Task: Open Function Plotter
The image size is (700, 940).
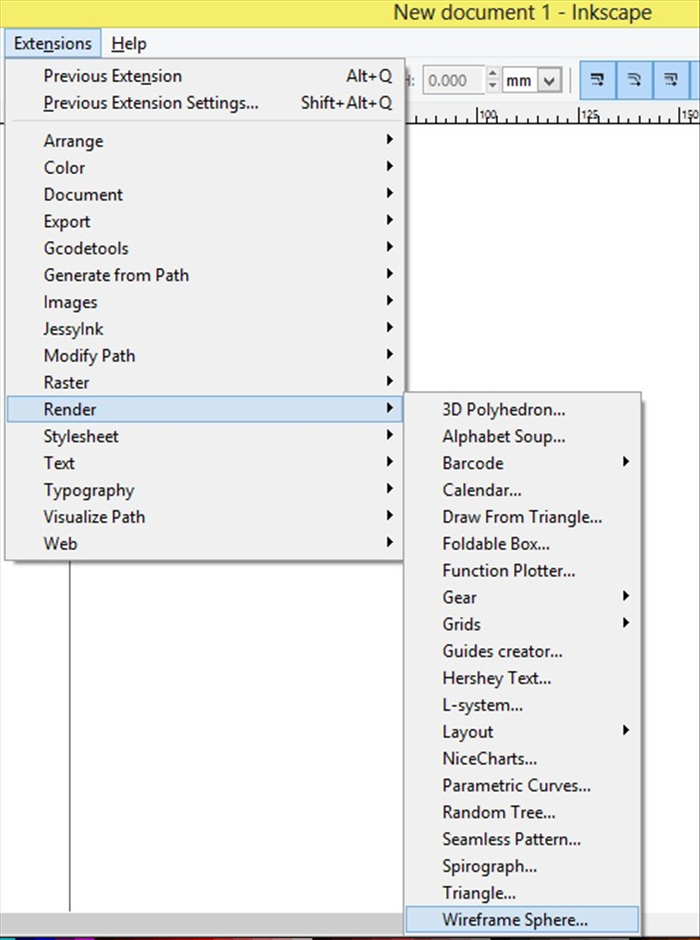Action: (x=522, y=571)
